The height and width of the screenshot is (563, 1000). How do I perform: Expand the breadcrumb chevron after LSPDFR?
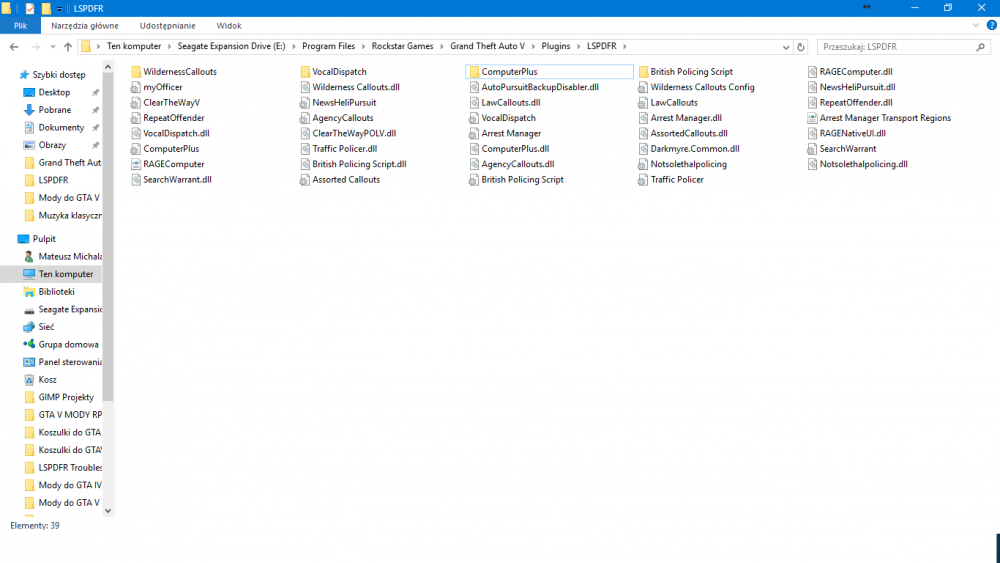click(625, 47)
